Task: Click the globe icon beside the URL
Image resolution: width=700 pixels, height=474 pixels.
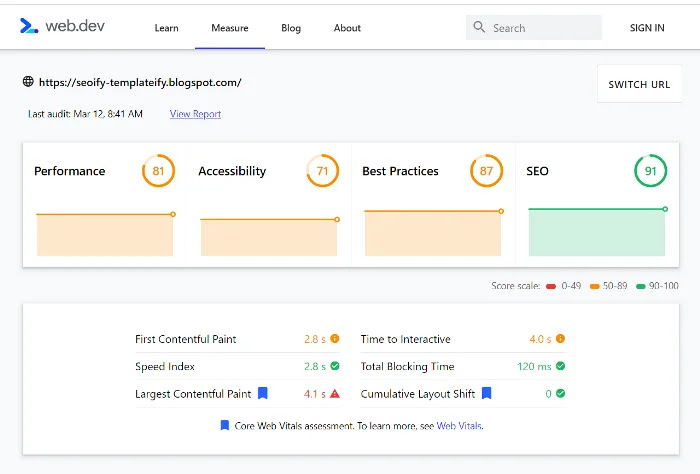Action: pos(27,82)
